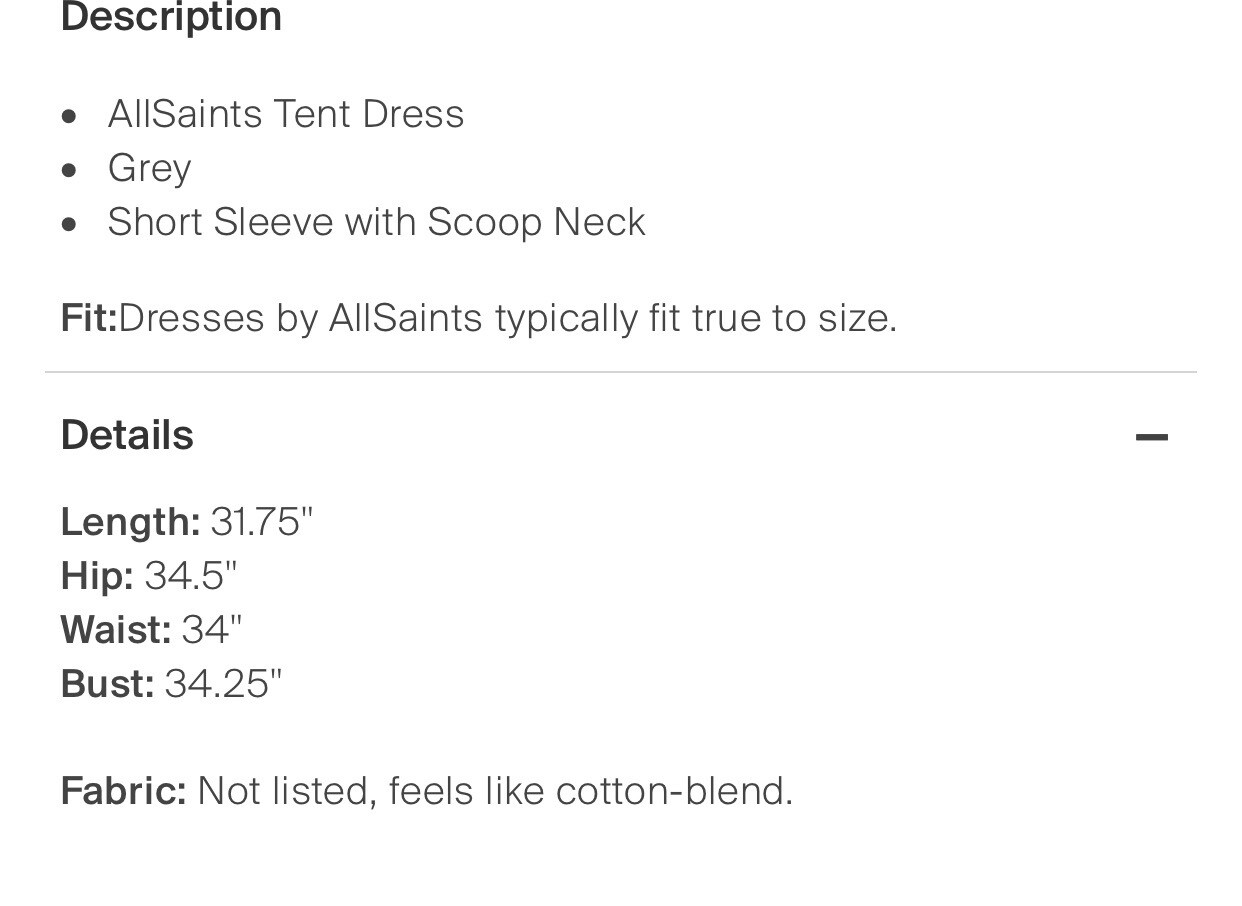Viewport: 1242px width, 906px height.
Task: Click the Hip measurement label
Action: [x=95, y=575]
